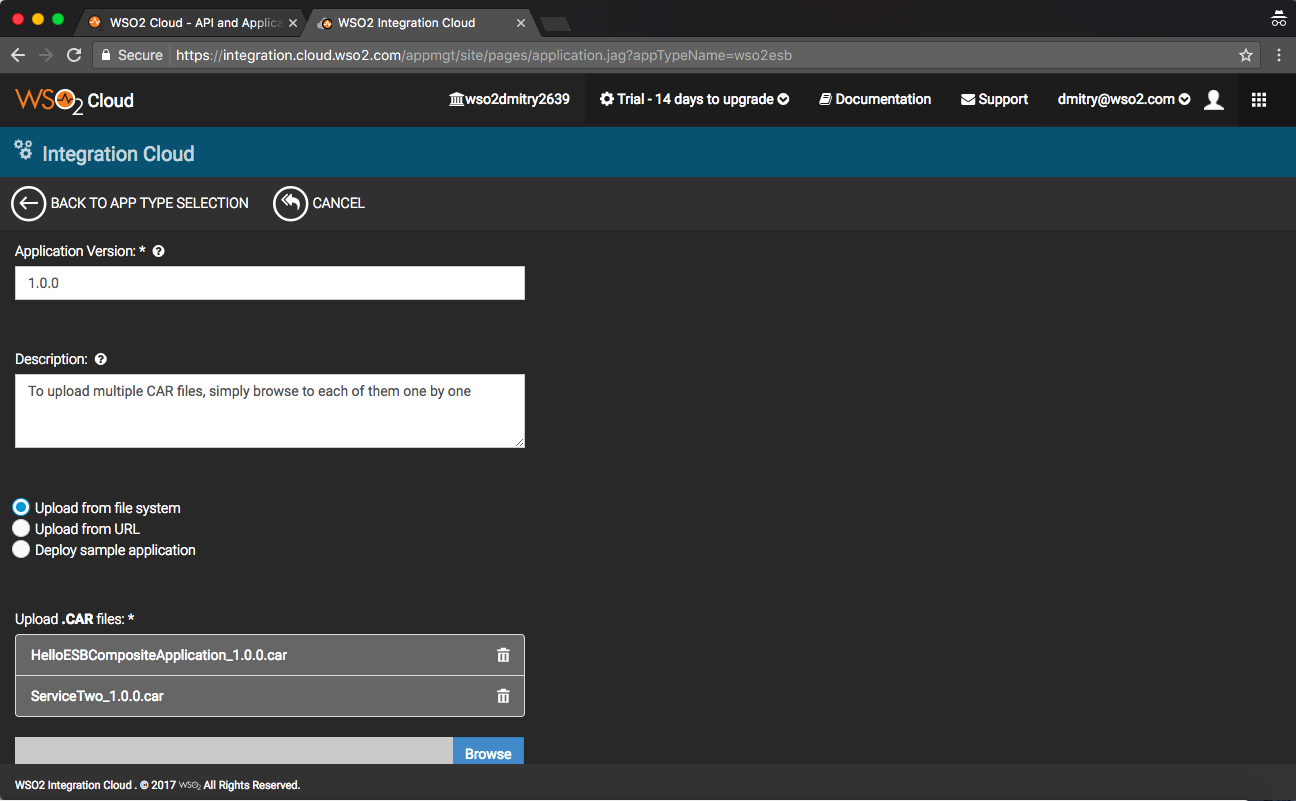Bookmark this page with the star icon

point(1246,55)
